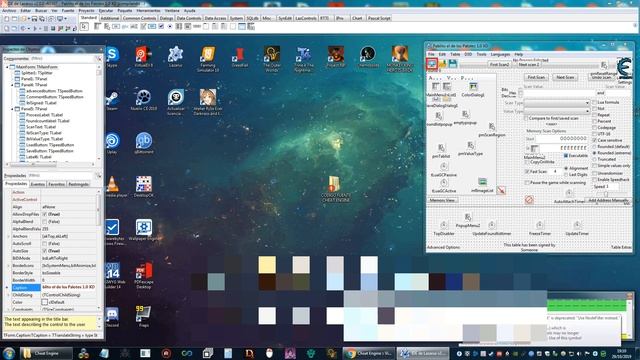Viewport: 640px width, 360px height.
Task: Click the open process icon in Cheat Engine form
Action: 432,63
